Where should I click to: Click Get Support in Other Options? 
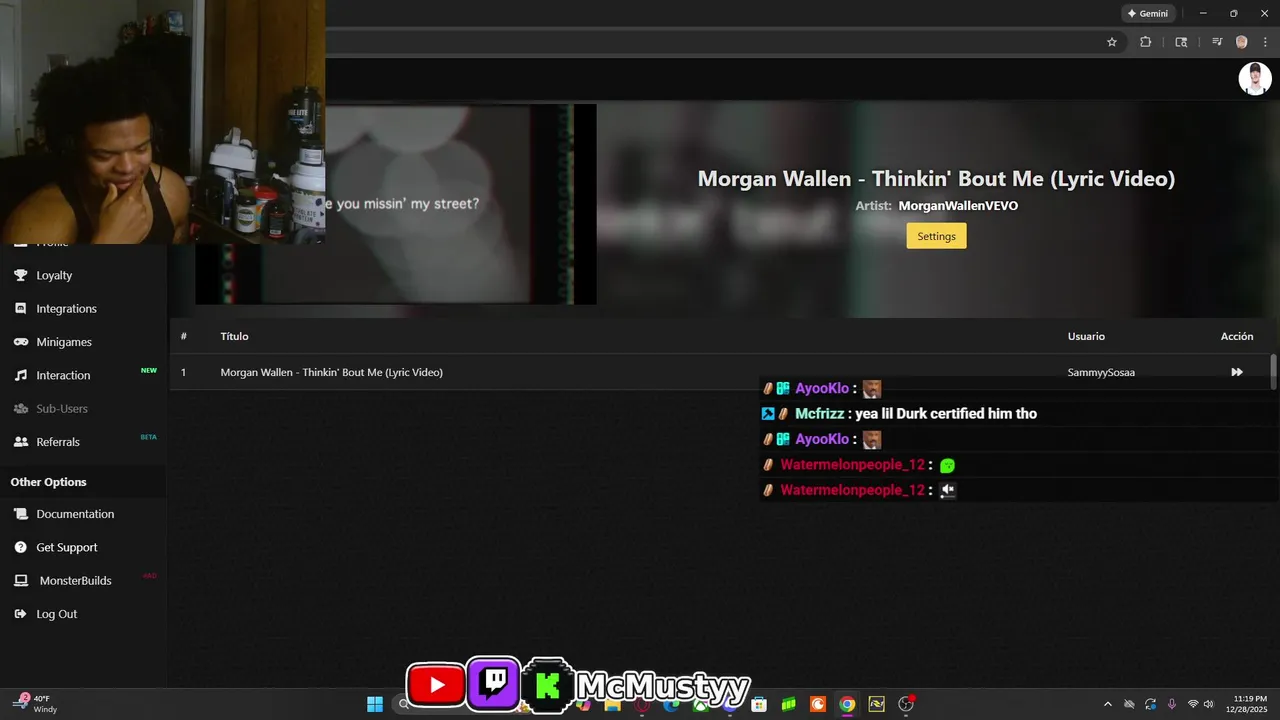pyautogui.click(x=67, y=547)
